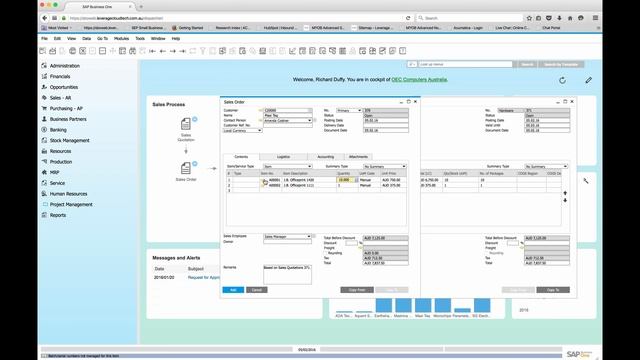The image size is (640, 360).
Task: Click the Discount percent field in Sales Order
Action: (x=351, y=243)
